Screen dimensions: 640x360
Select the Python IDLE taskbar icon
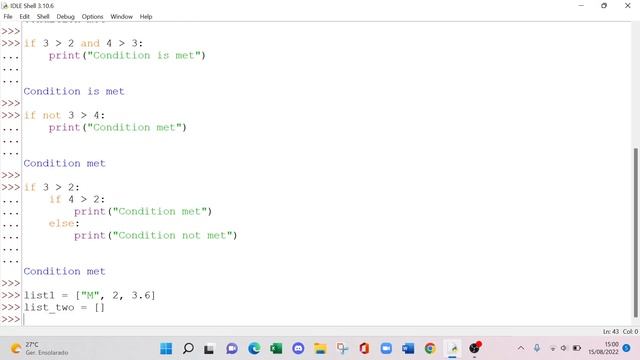point(452,349)
